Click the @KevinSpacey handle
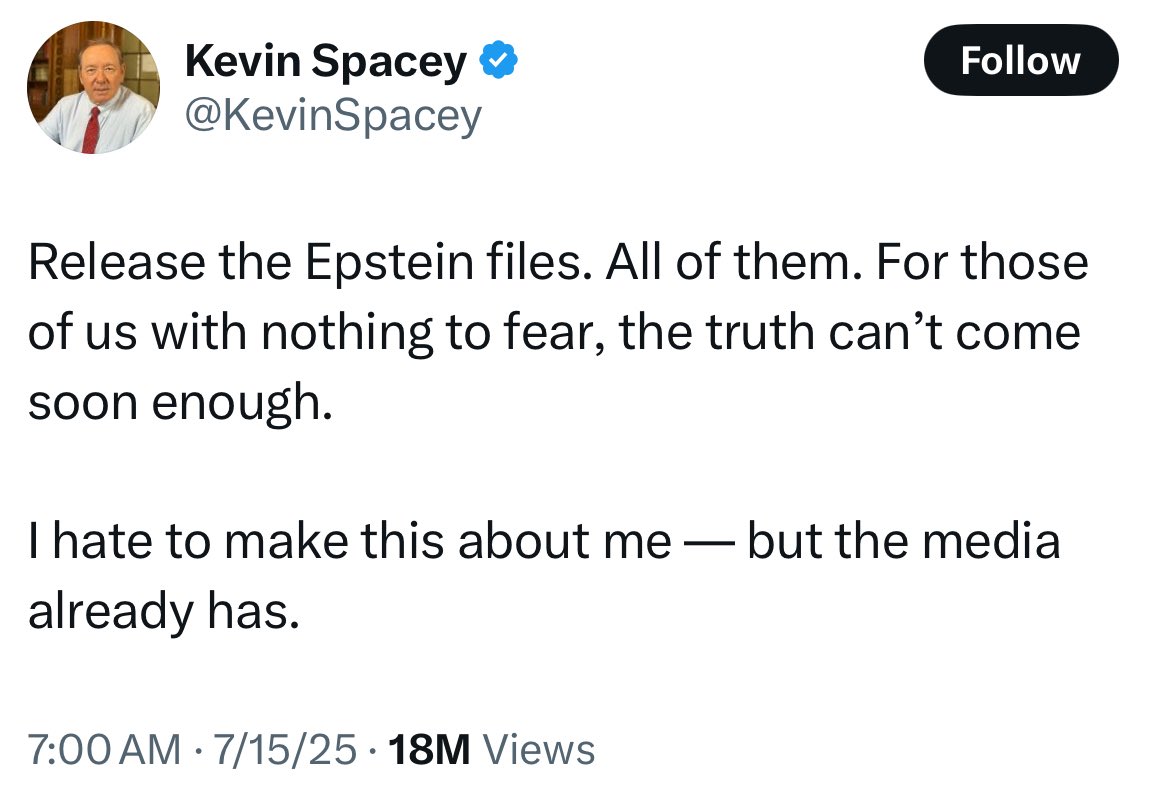Image resolution: width=1170 pixels, height=806 pixels. coord(333,116)
